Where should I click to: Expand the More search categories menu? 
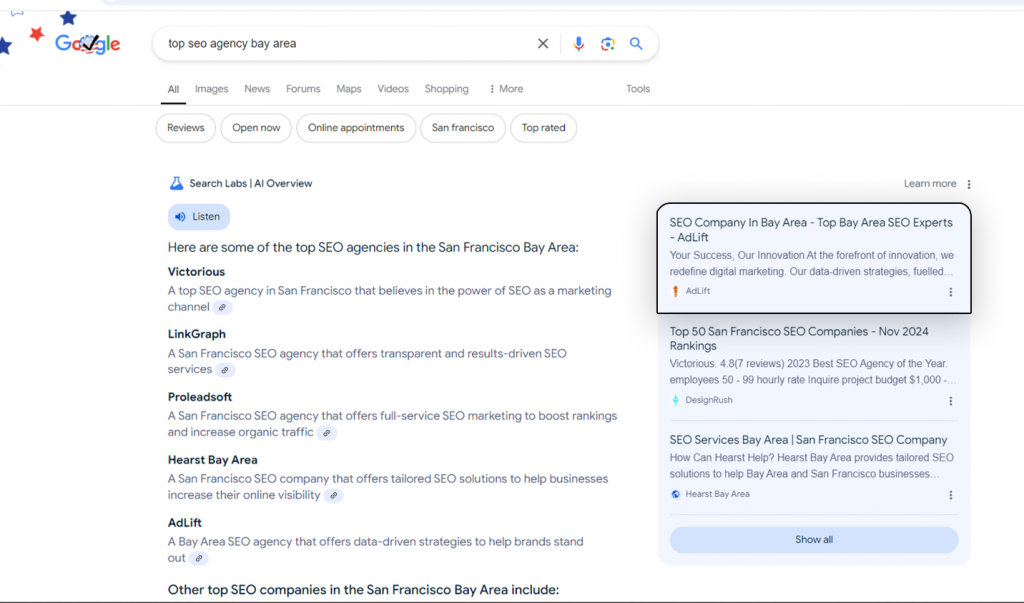504,89
